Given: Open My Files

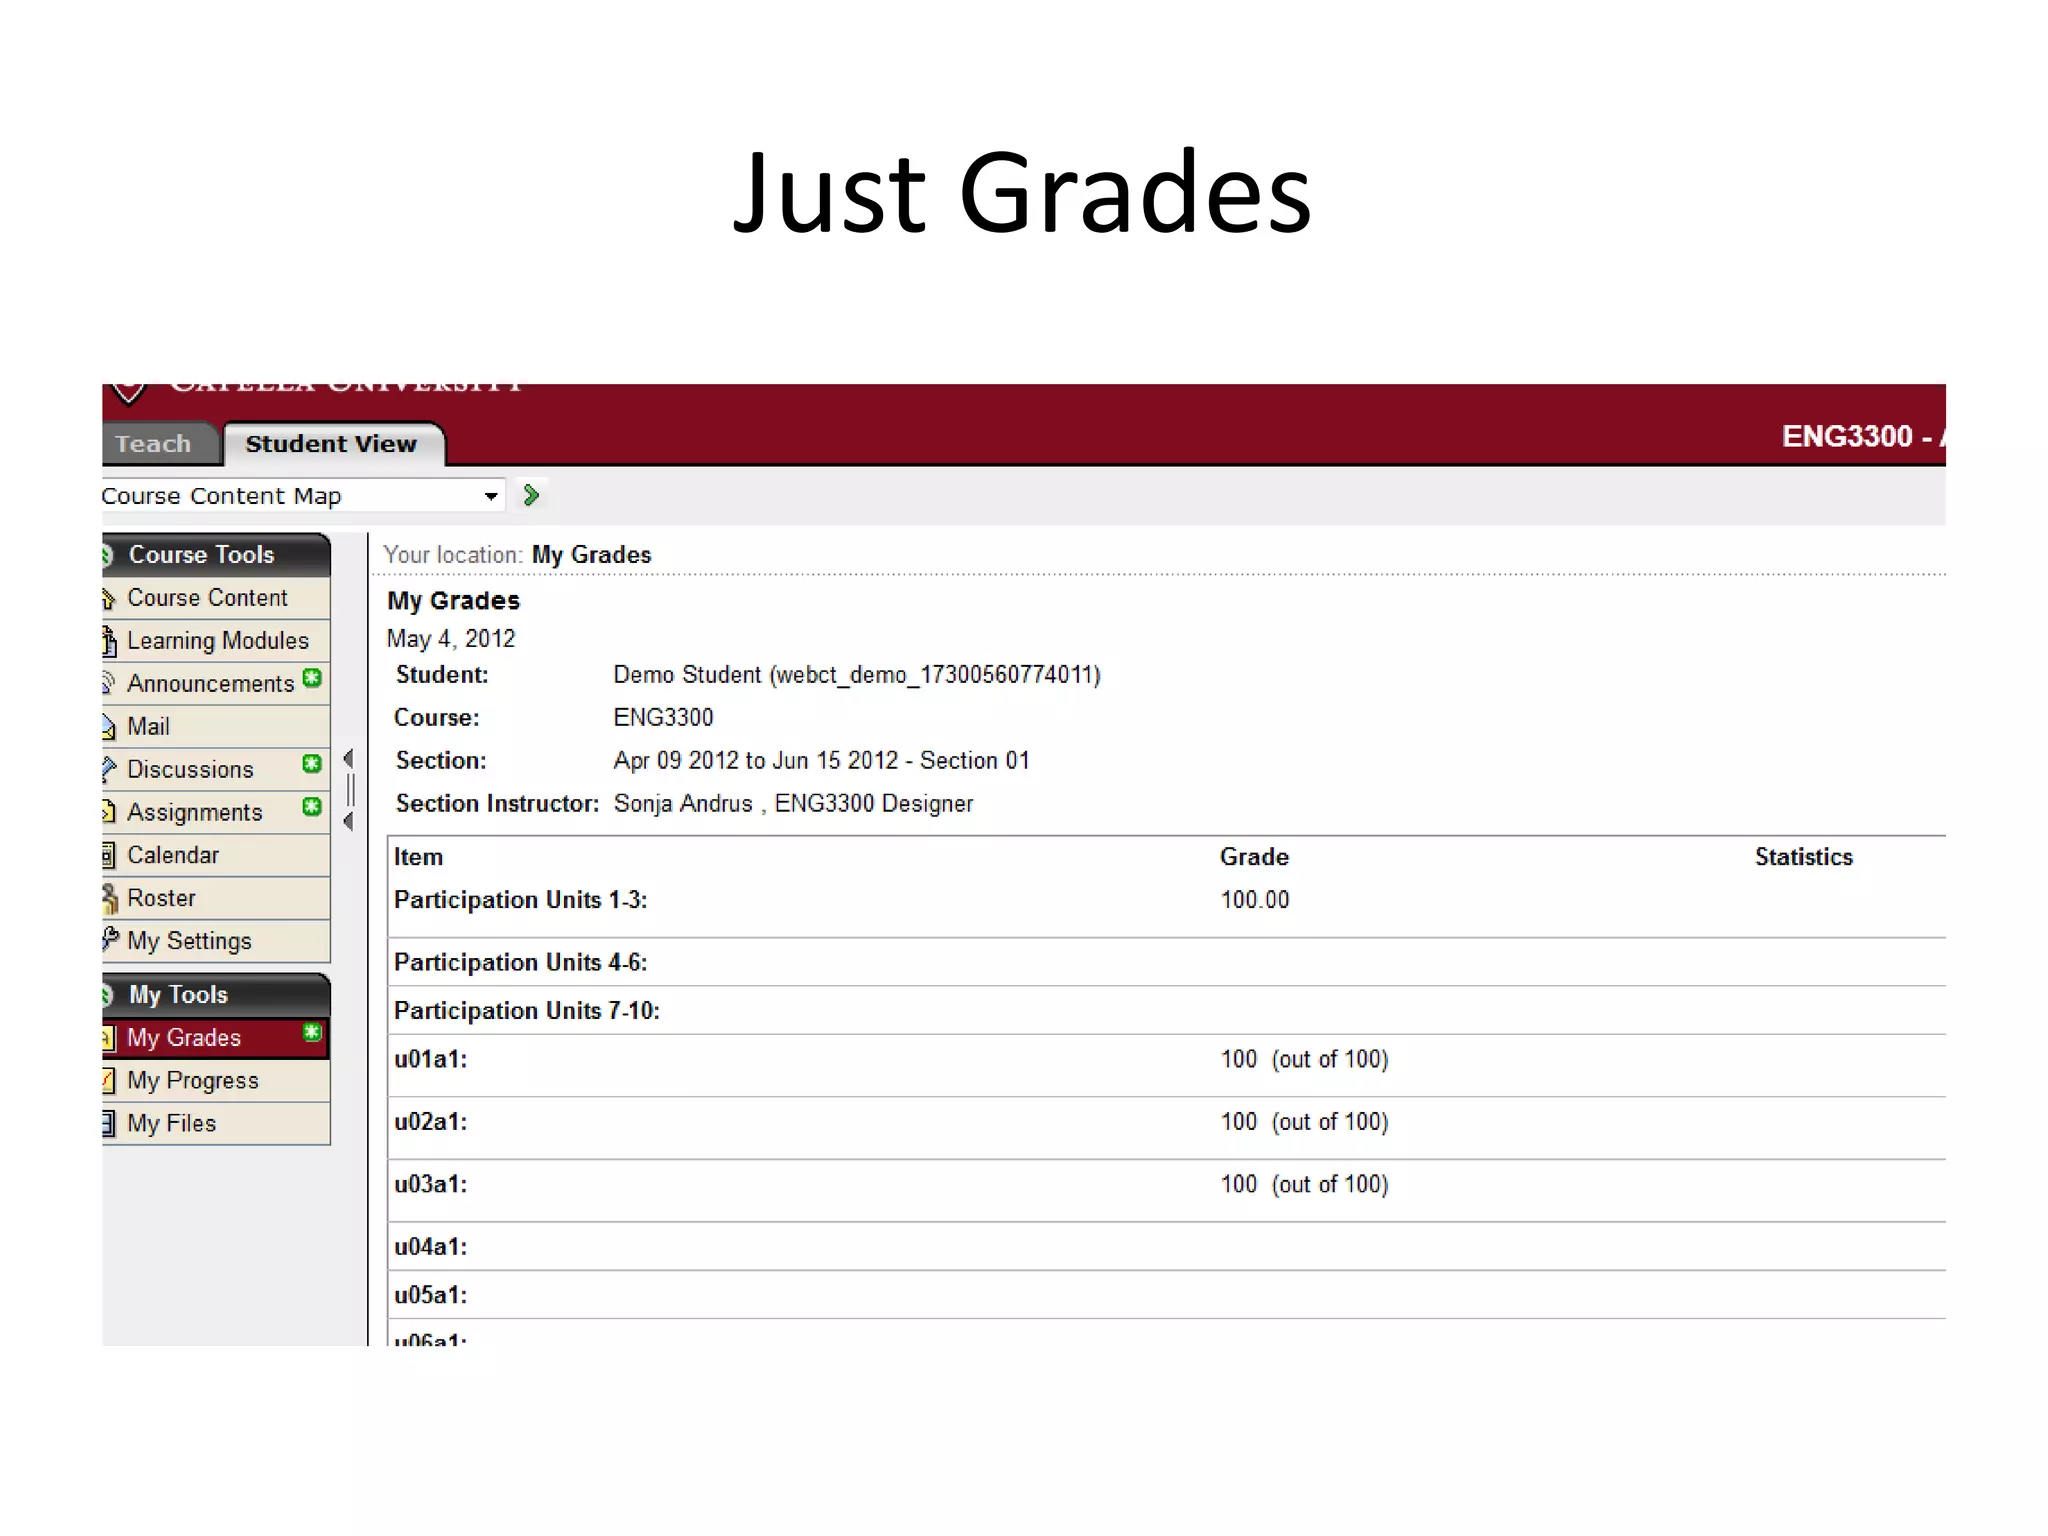Looking at the screenshot, I should [171, 1124].
